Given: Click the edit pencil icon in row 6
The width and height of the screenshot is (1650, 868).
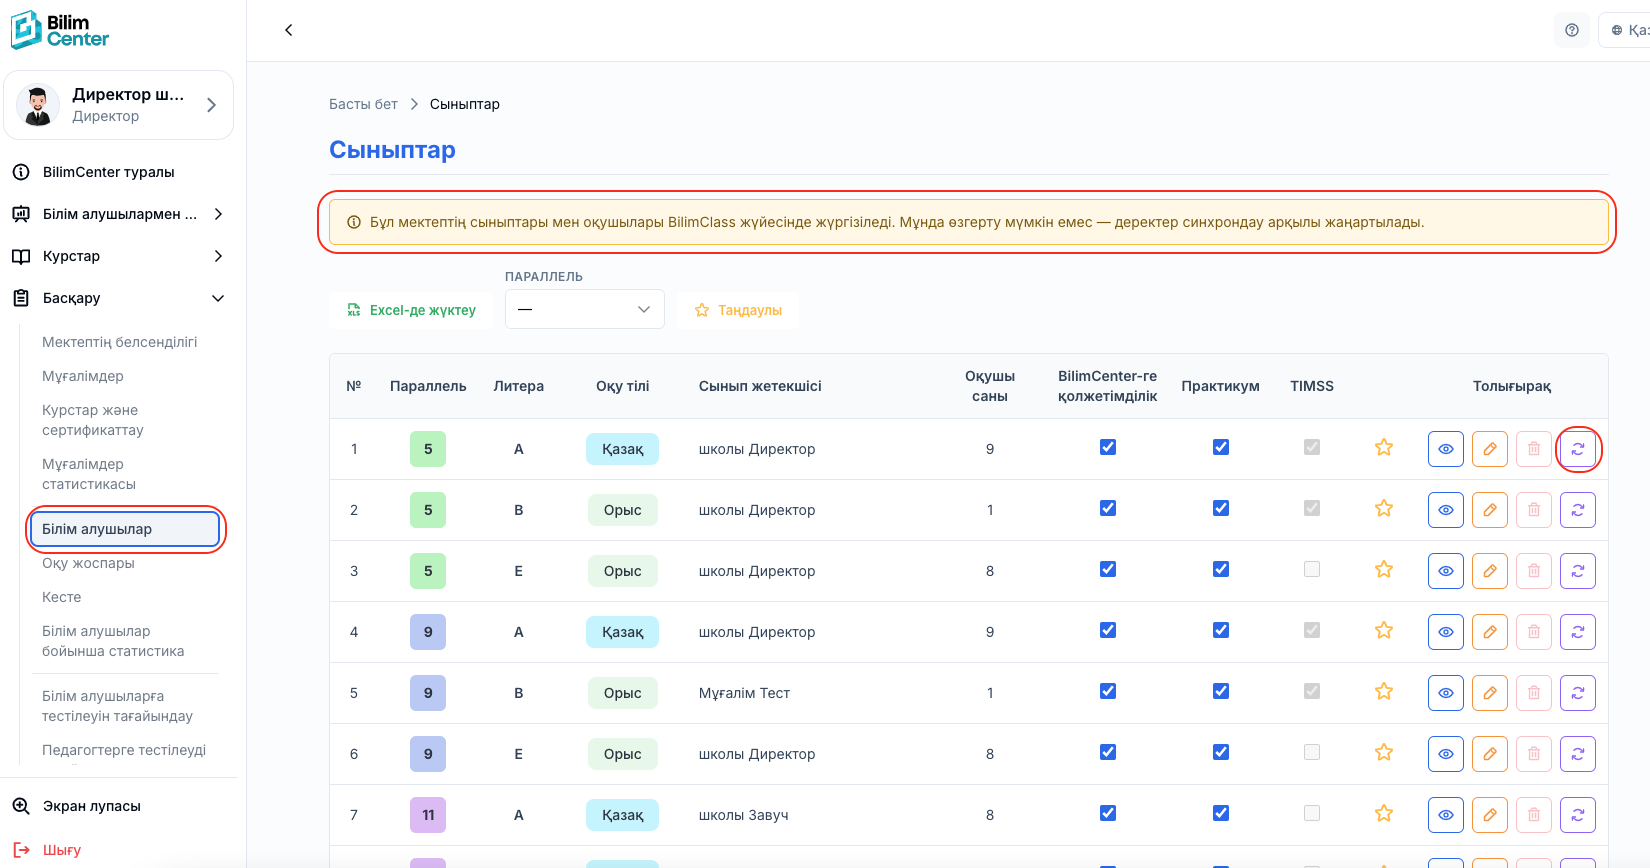Looking at the screenshot, I should pyautogui.click(x=1490, y=754).
